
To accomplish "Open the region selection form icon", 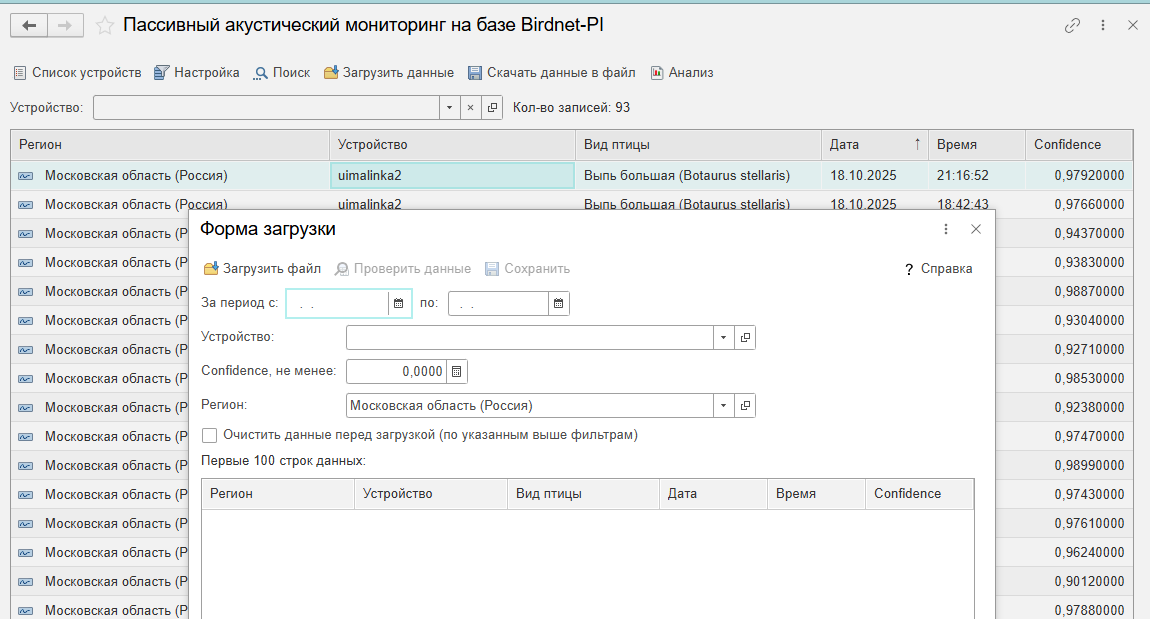I will point(745,405).
